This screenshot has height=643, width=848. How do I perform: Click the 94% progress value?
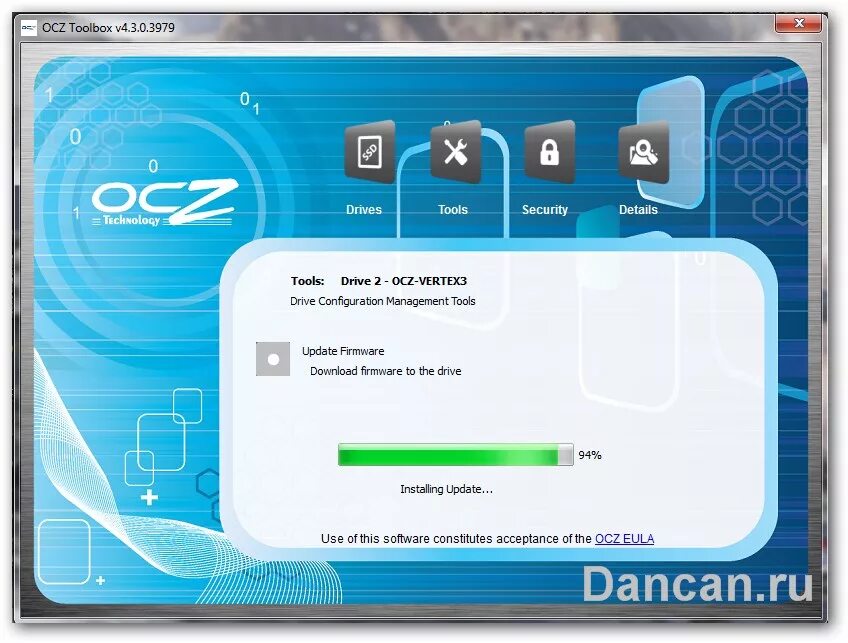(x=589, y=455)
